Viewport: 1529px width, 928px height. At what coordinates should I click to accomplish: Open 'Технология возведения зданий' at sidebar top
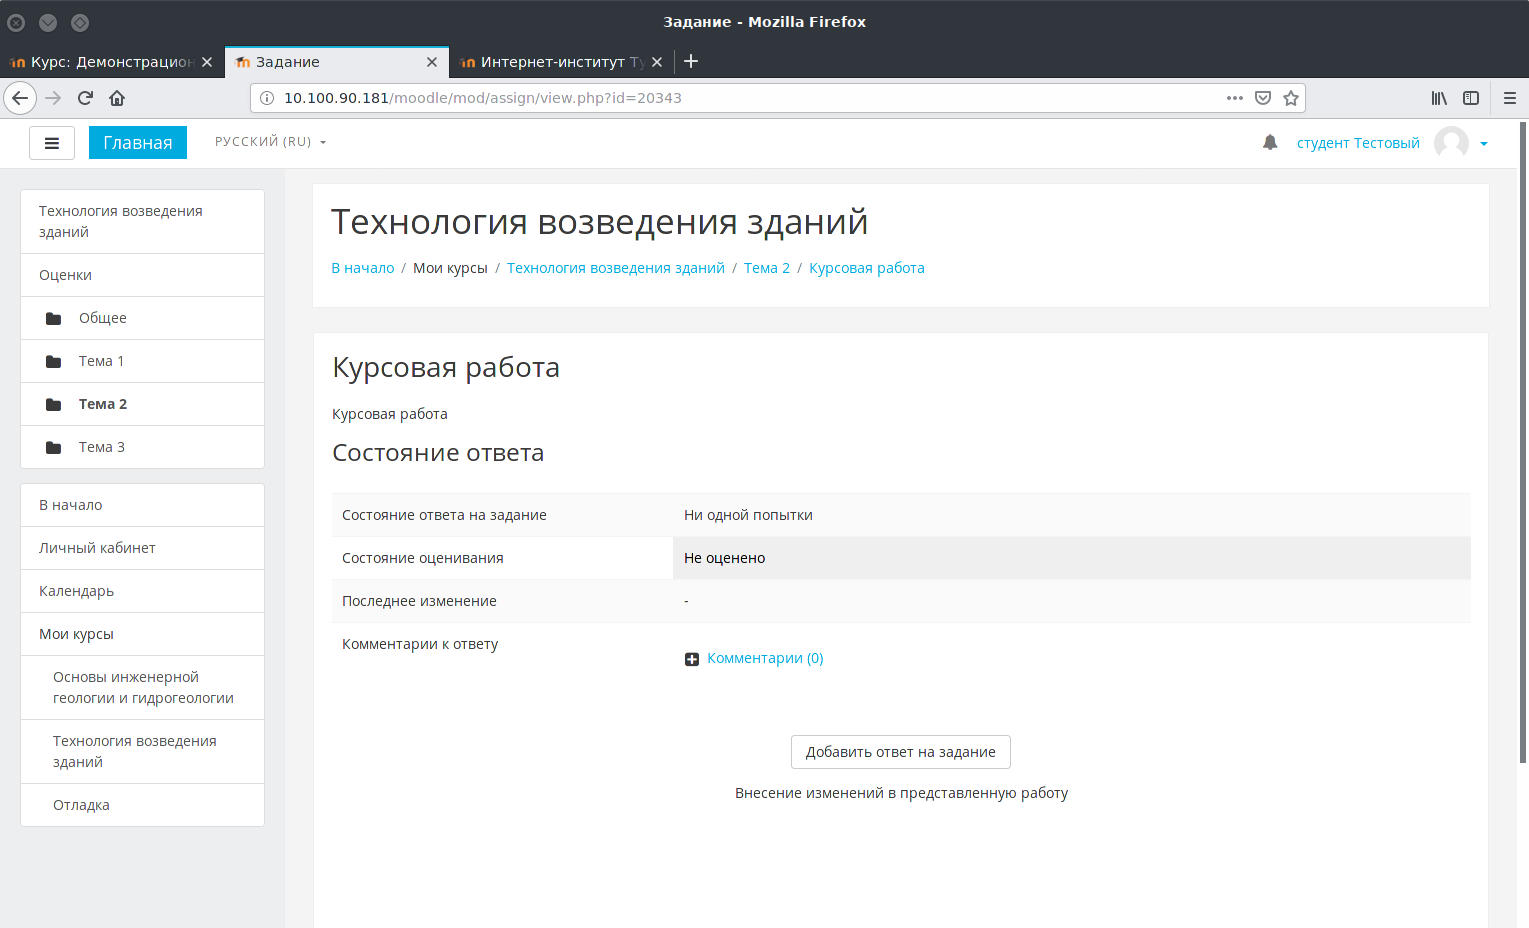click(x=142, y=222)
